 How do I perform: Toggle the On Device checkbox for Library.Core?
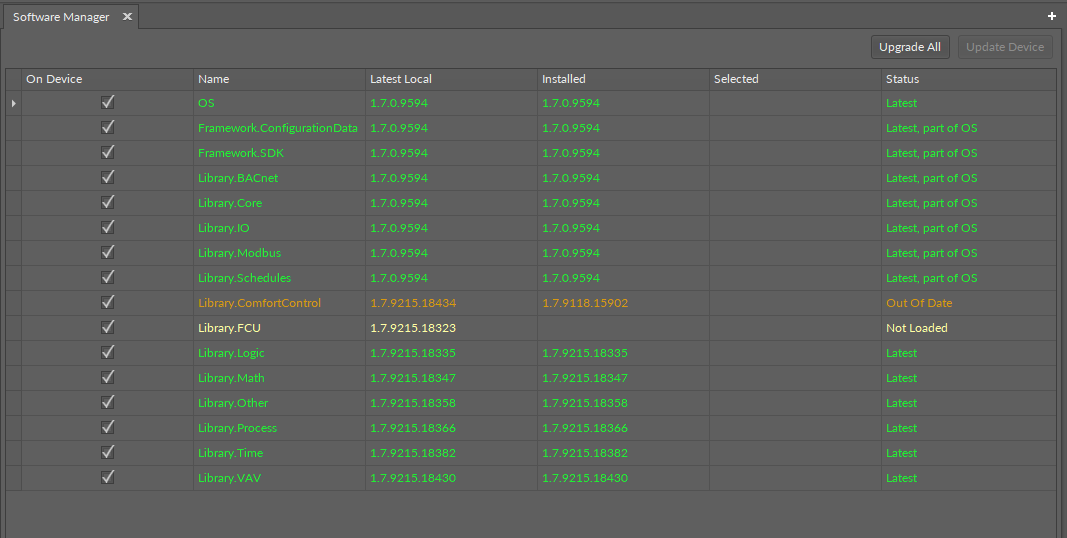pyautogui.click(x=108, y=202)
